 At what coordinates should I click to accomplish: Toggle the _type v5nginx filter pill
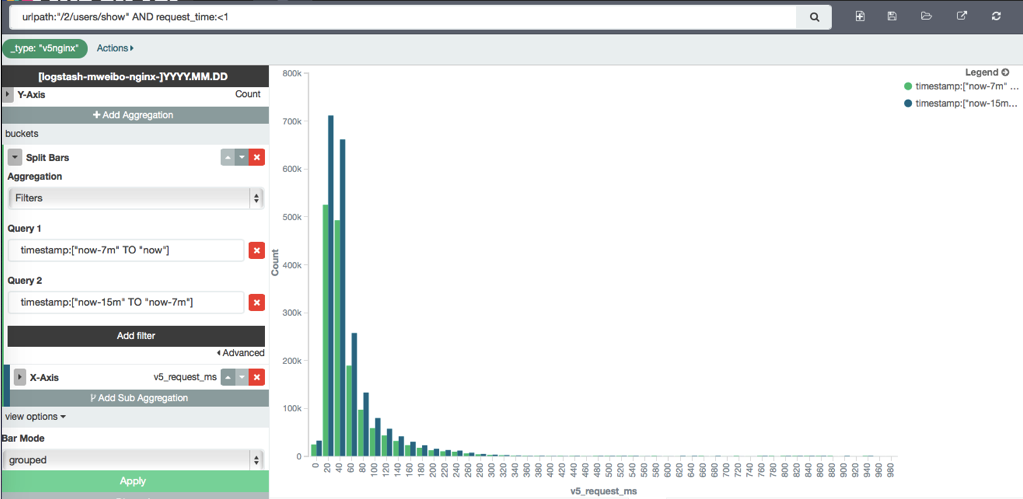[46, 48]
